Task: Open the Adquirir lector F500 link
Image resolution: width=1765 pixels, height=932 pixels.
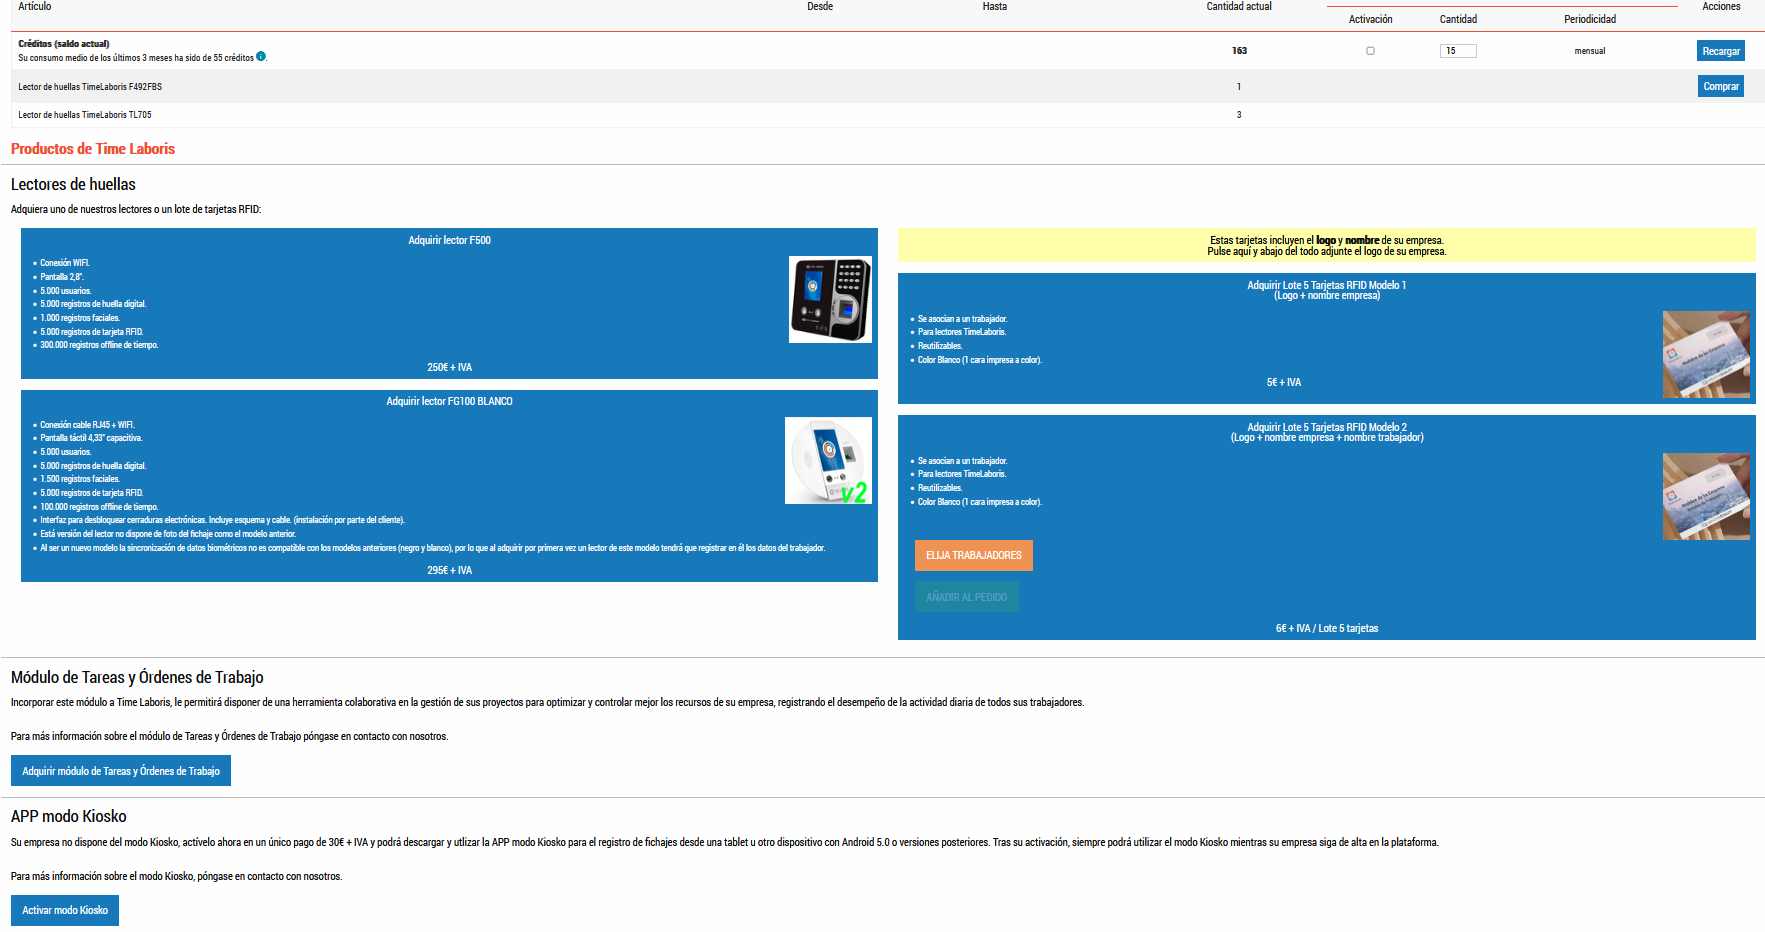Action: (449, 240)
